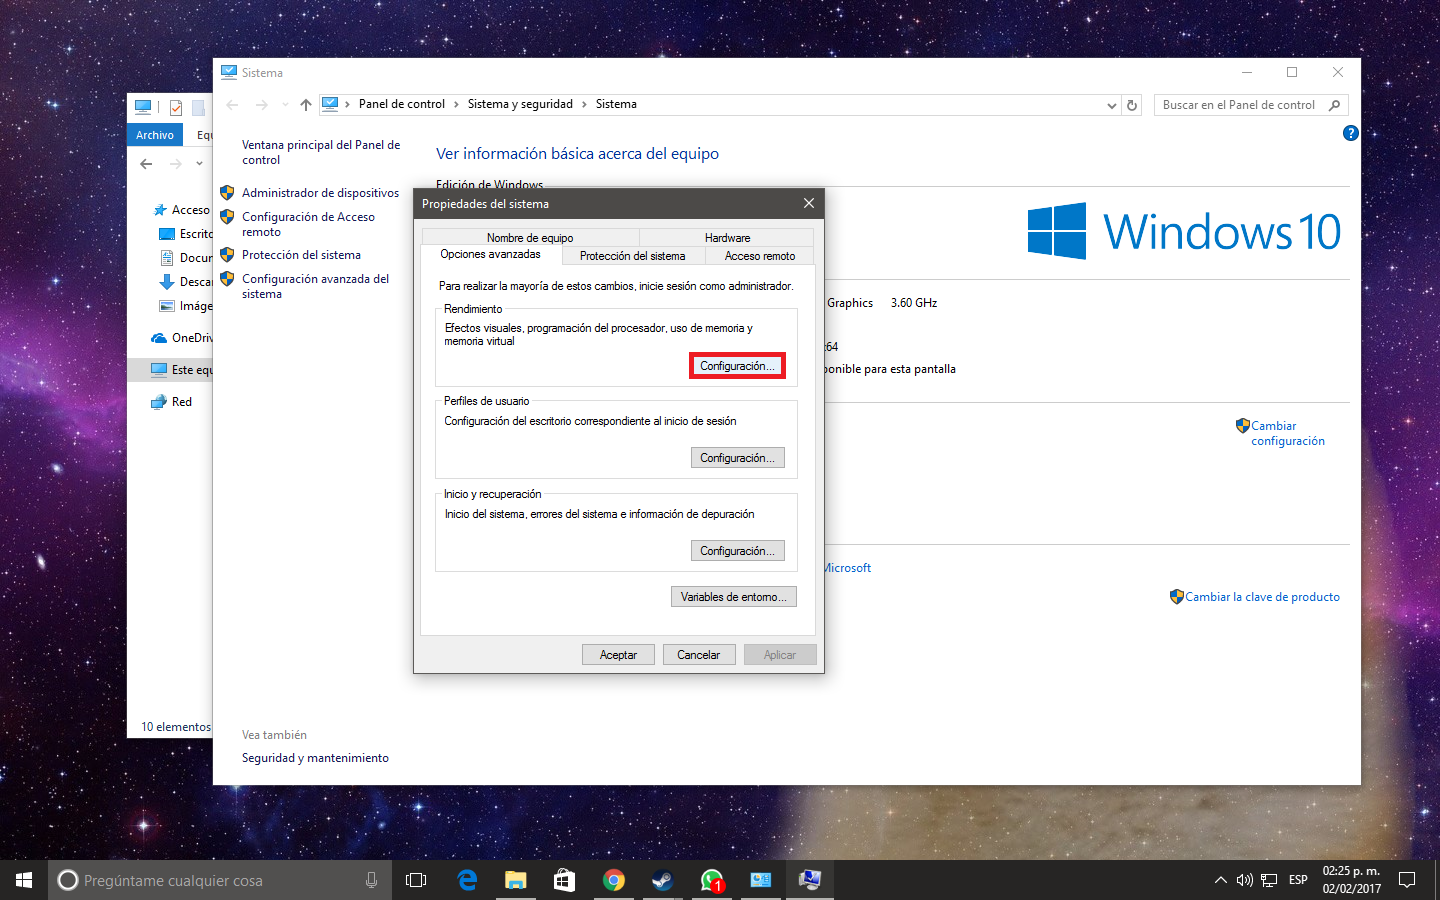The image size is (1440, 900).
Task: Open File Explorer from the taskbar
Action: click(x=515, y=880)
